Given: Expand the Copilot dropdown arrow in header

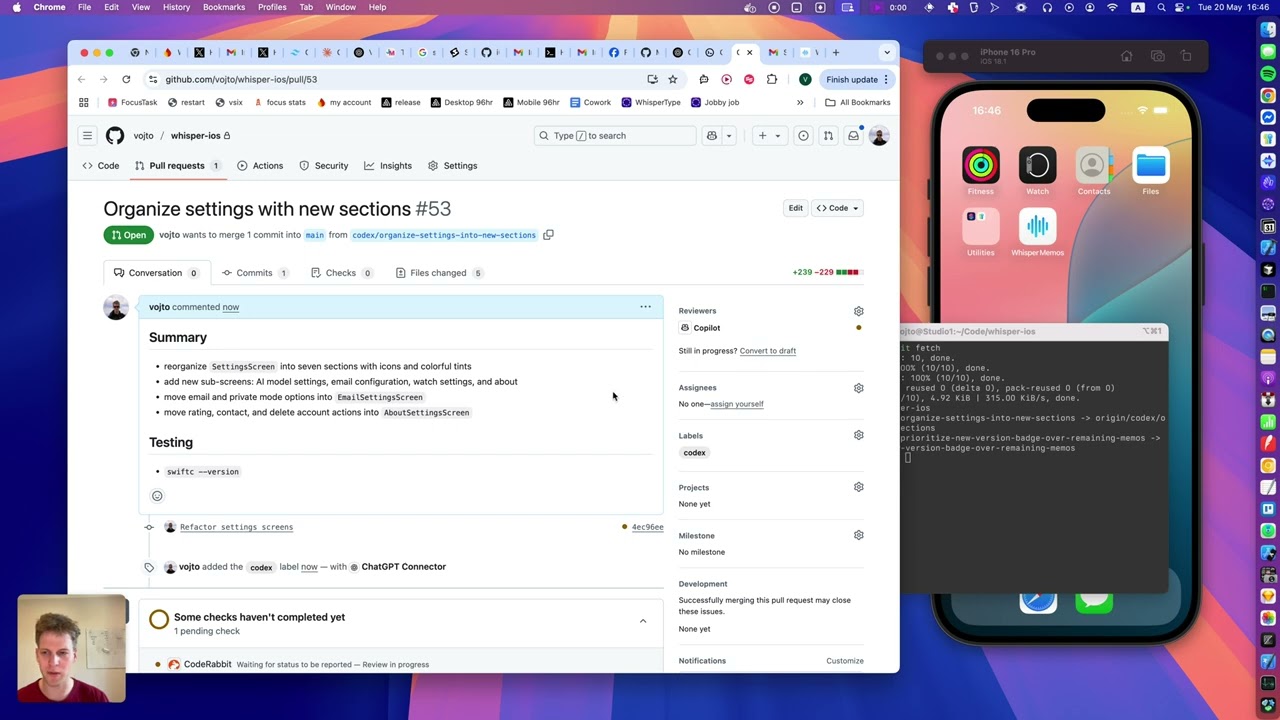Looking at the screenshot, I should tap(729, 136).
